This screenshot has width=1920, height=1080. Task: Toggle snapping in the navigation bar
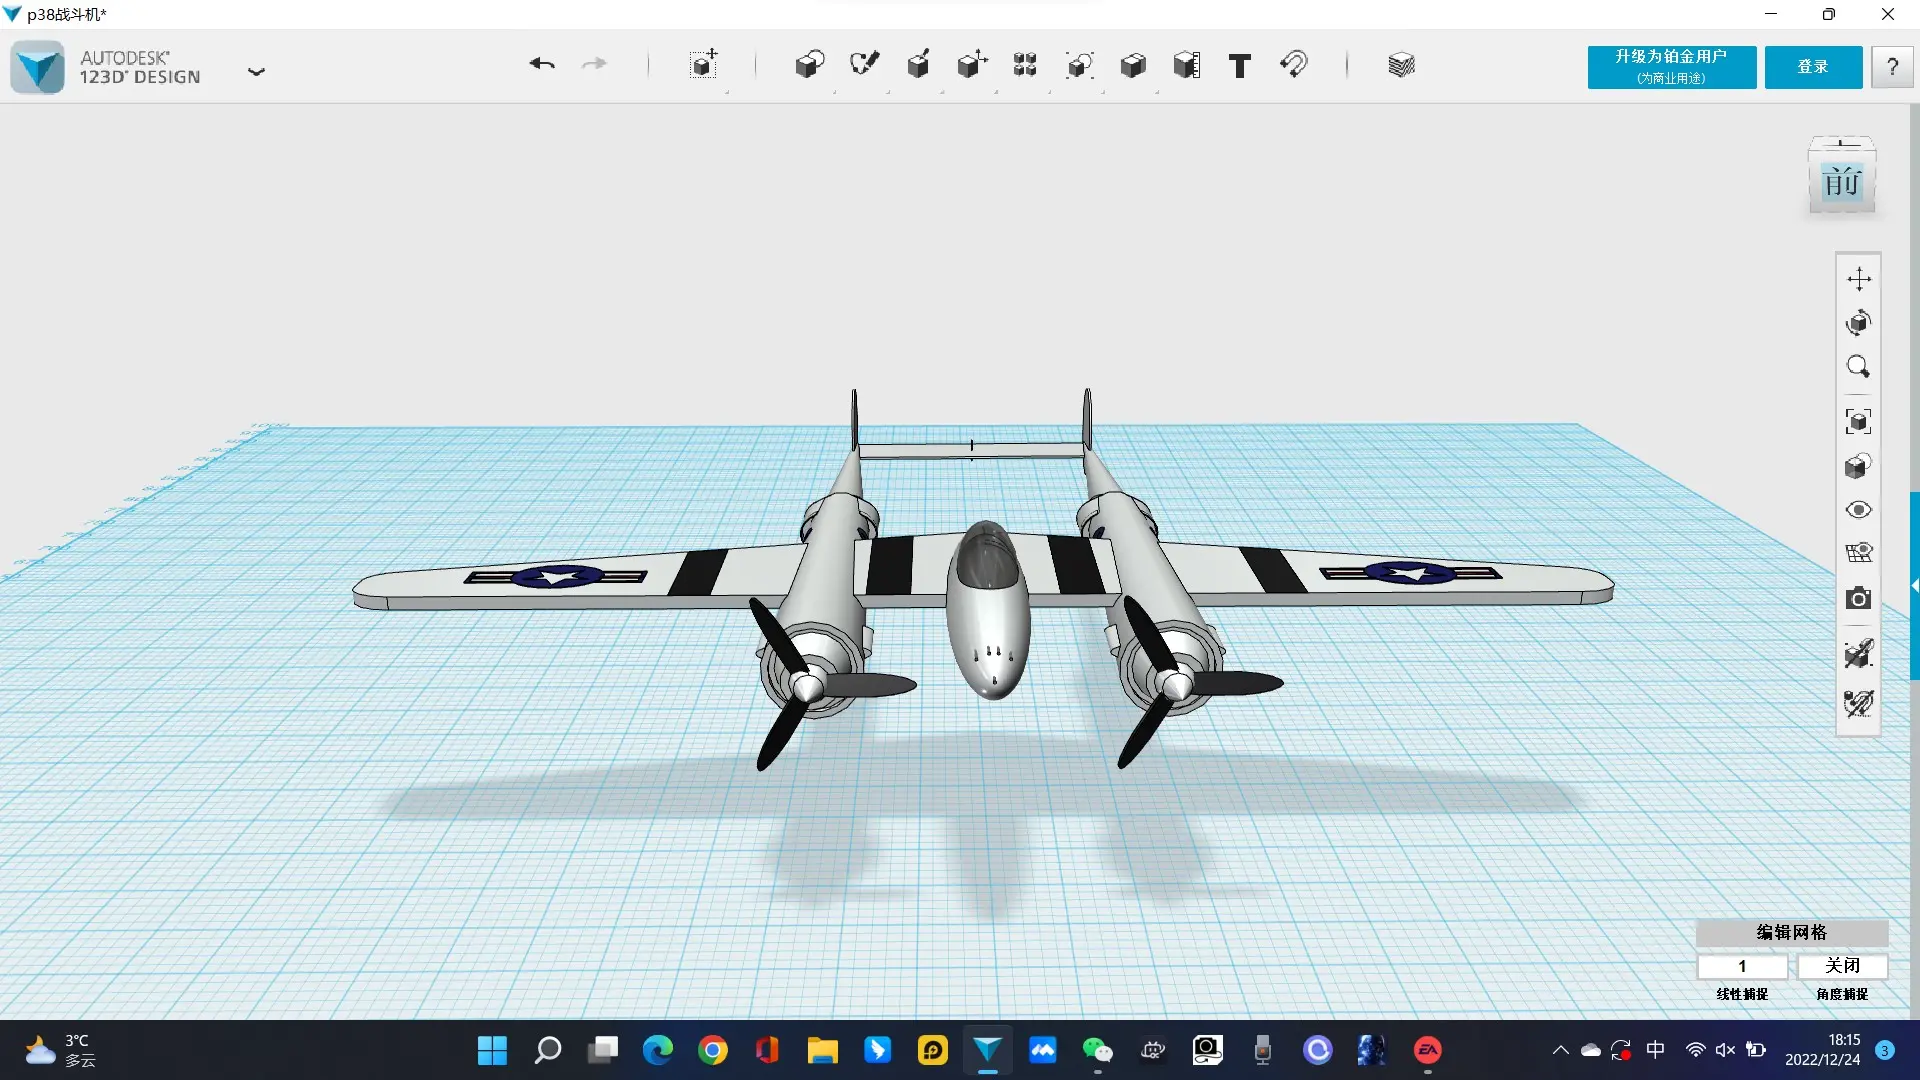point(1859,703)
